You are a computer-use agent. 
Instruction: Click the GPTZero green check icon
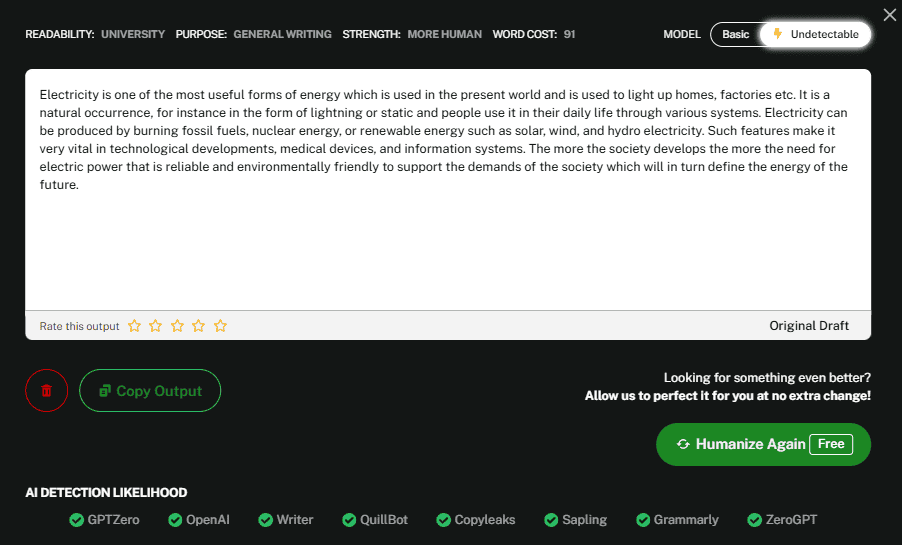77,520
